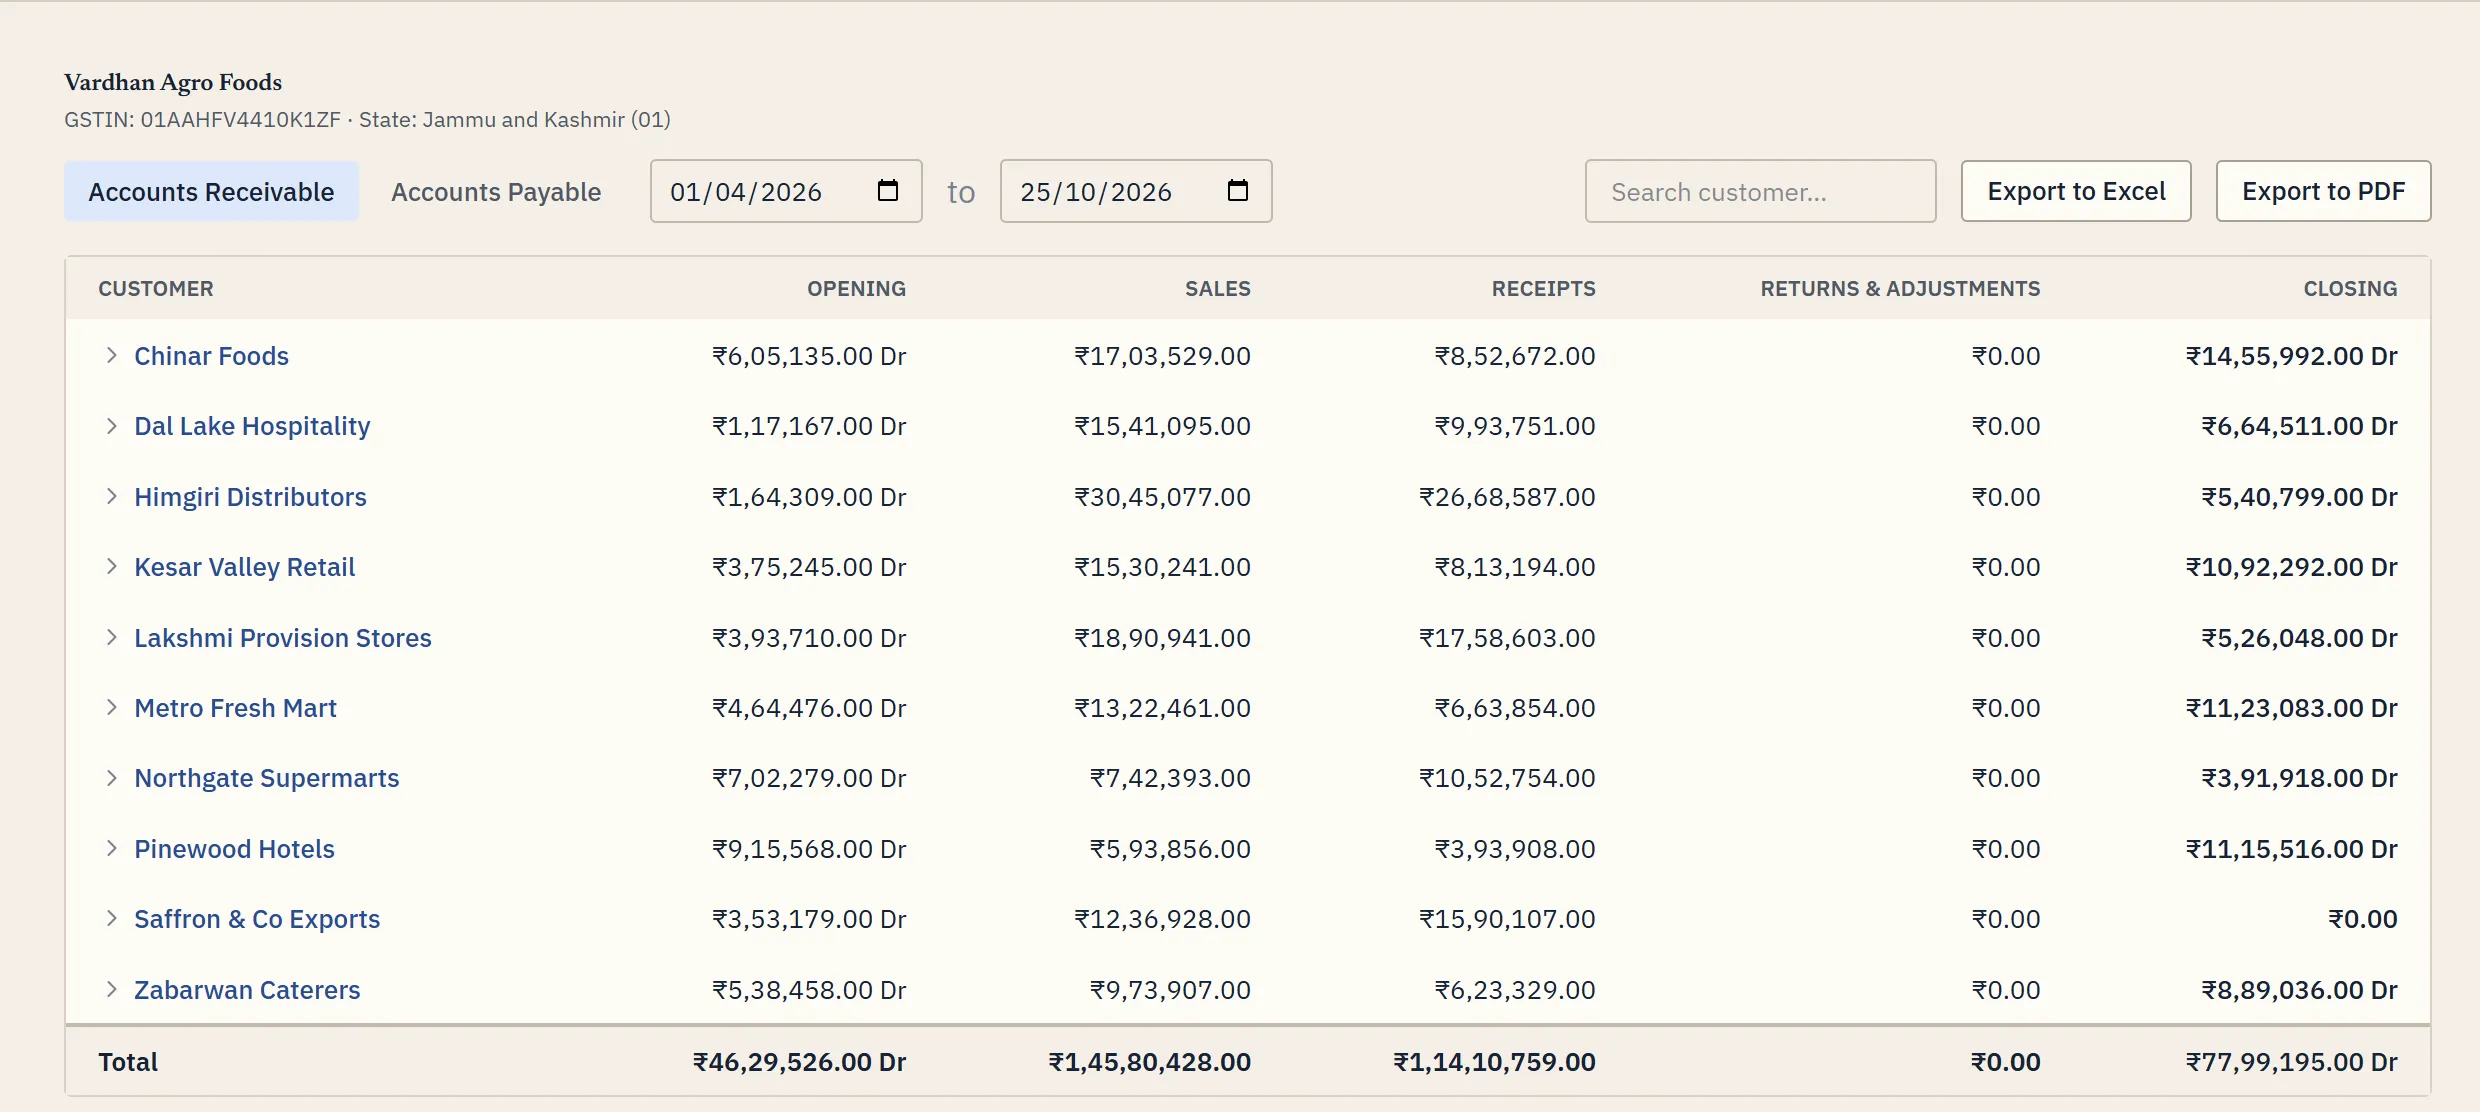
Task: Open the Chinar Foods customer link
Action: [x=211, y=356]
